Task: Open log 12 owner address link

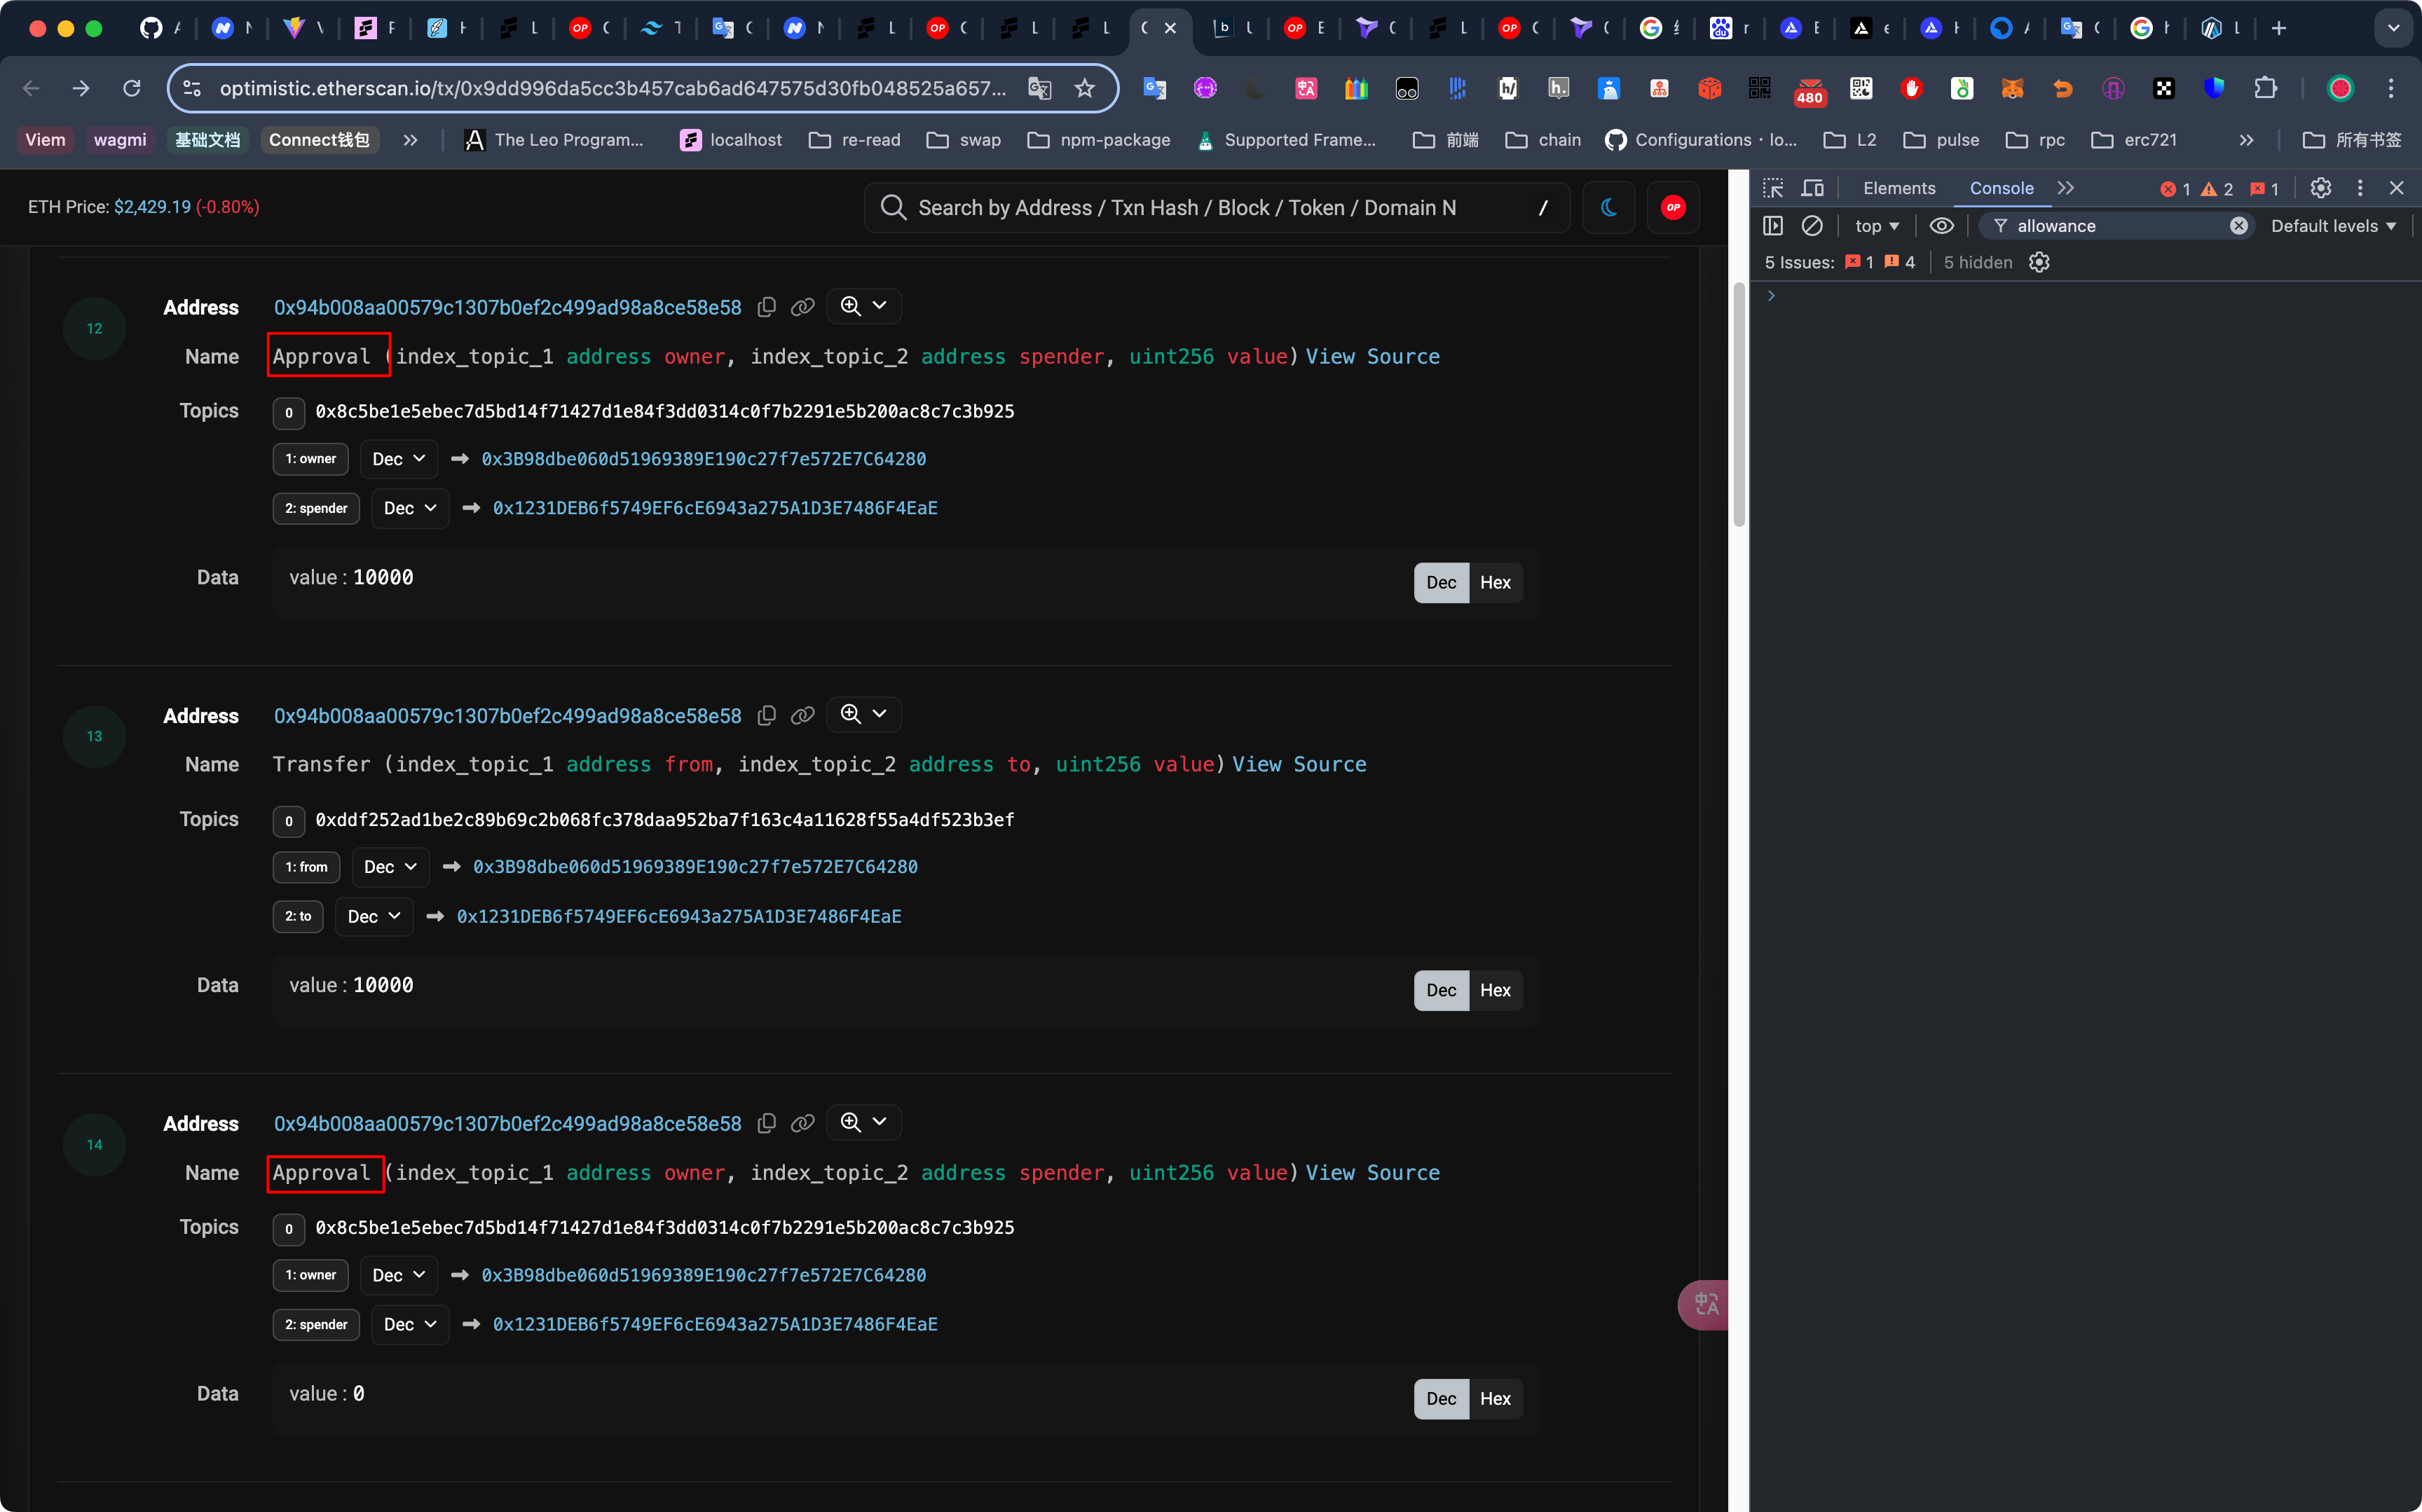Action: [x=704, y=459]
